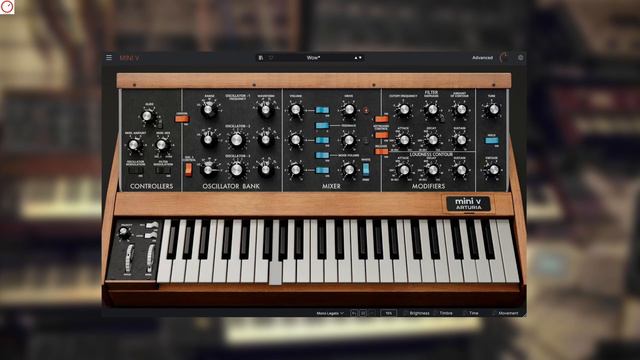This screenshot has width=640, height=360.
Task: Flip the lower white switch beside keyboard
Action: tap(151, 235)
